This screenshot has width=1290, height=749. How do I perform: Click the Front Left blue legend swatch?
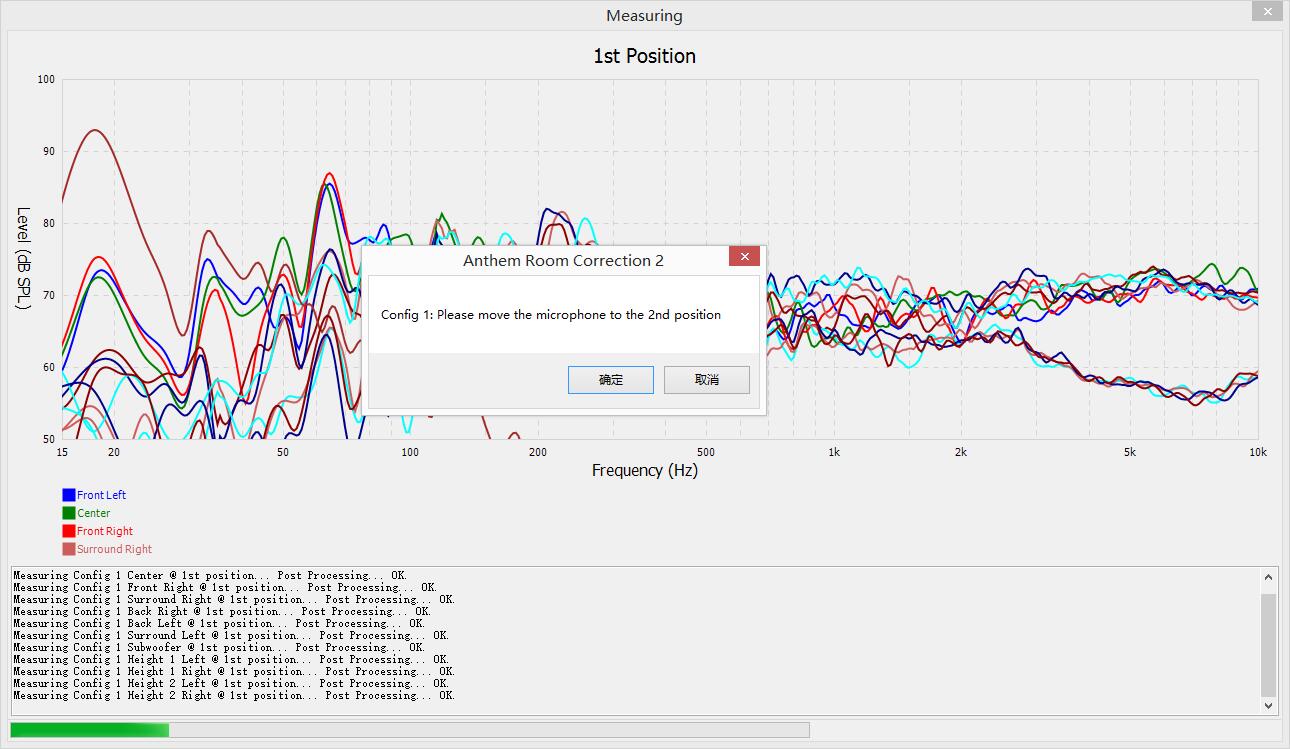(x=69, y=495)
